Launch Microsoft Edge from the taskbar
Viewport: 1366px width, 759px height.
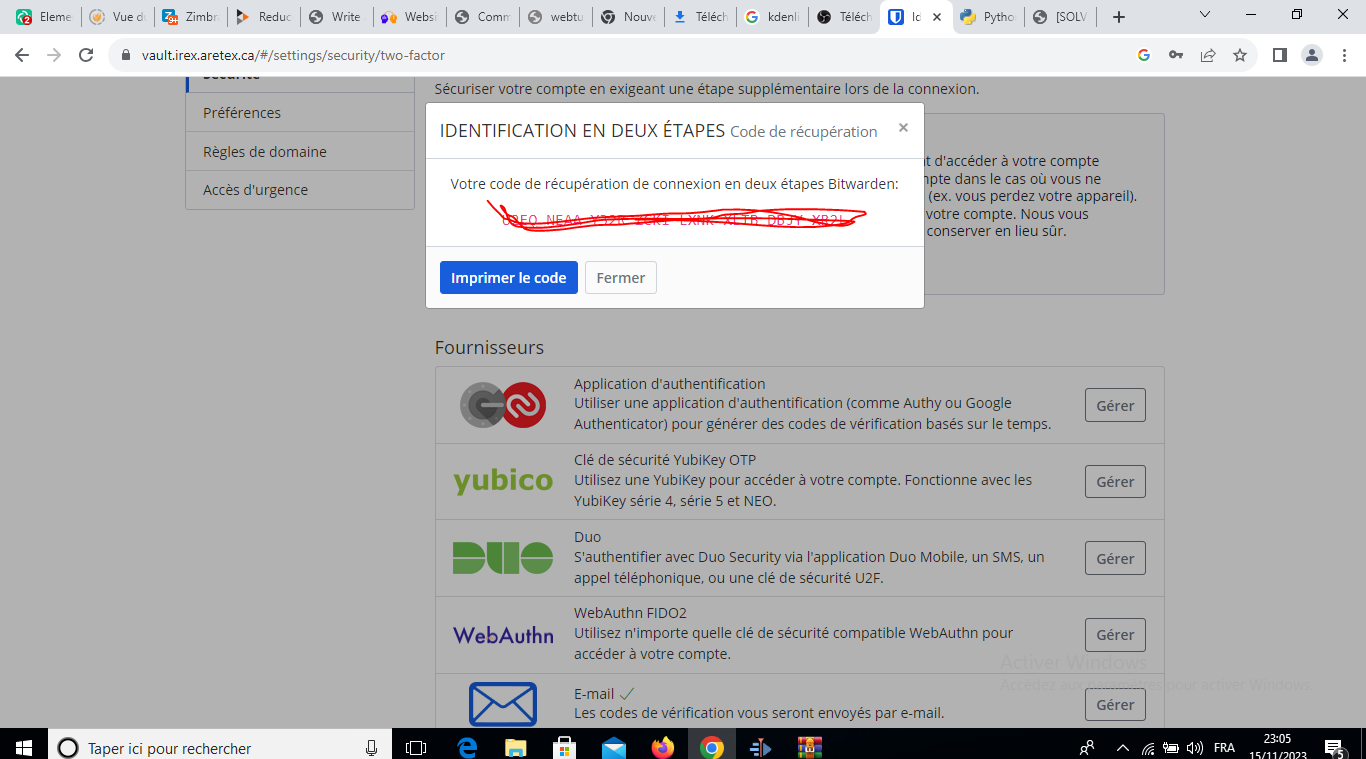(x=467, y=747)
